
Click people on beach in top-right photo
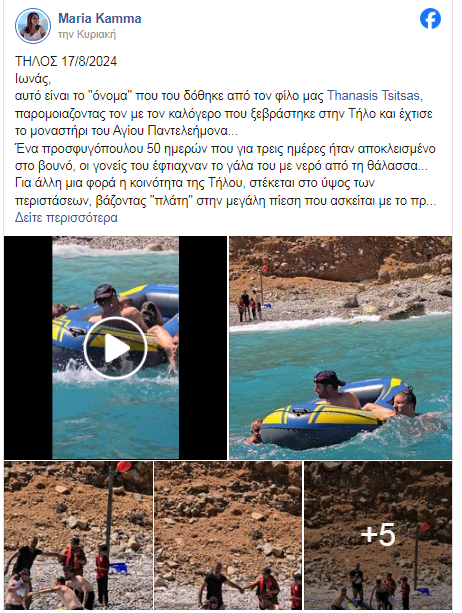pyautogui.click(x=249, y=305)
